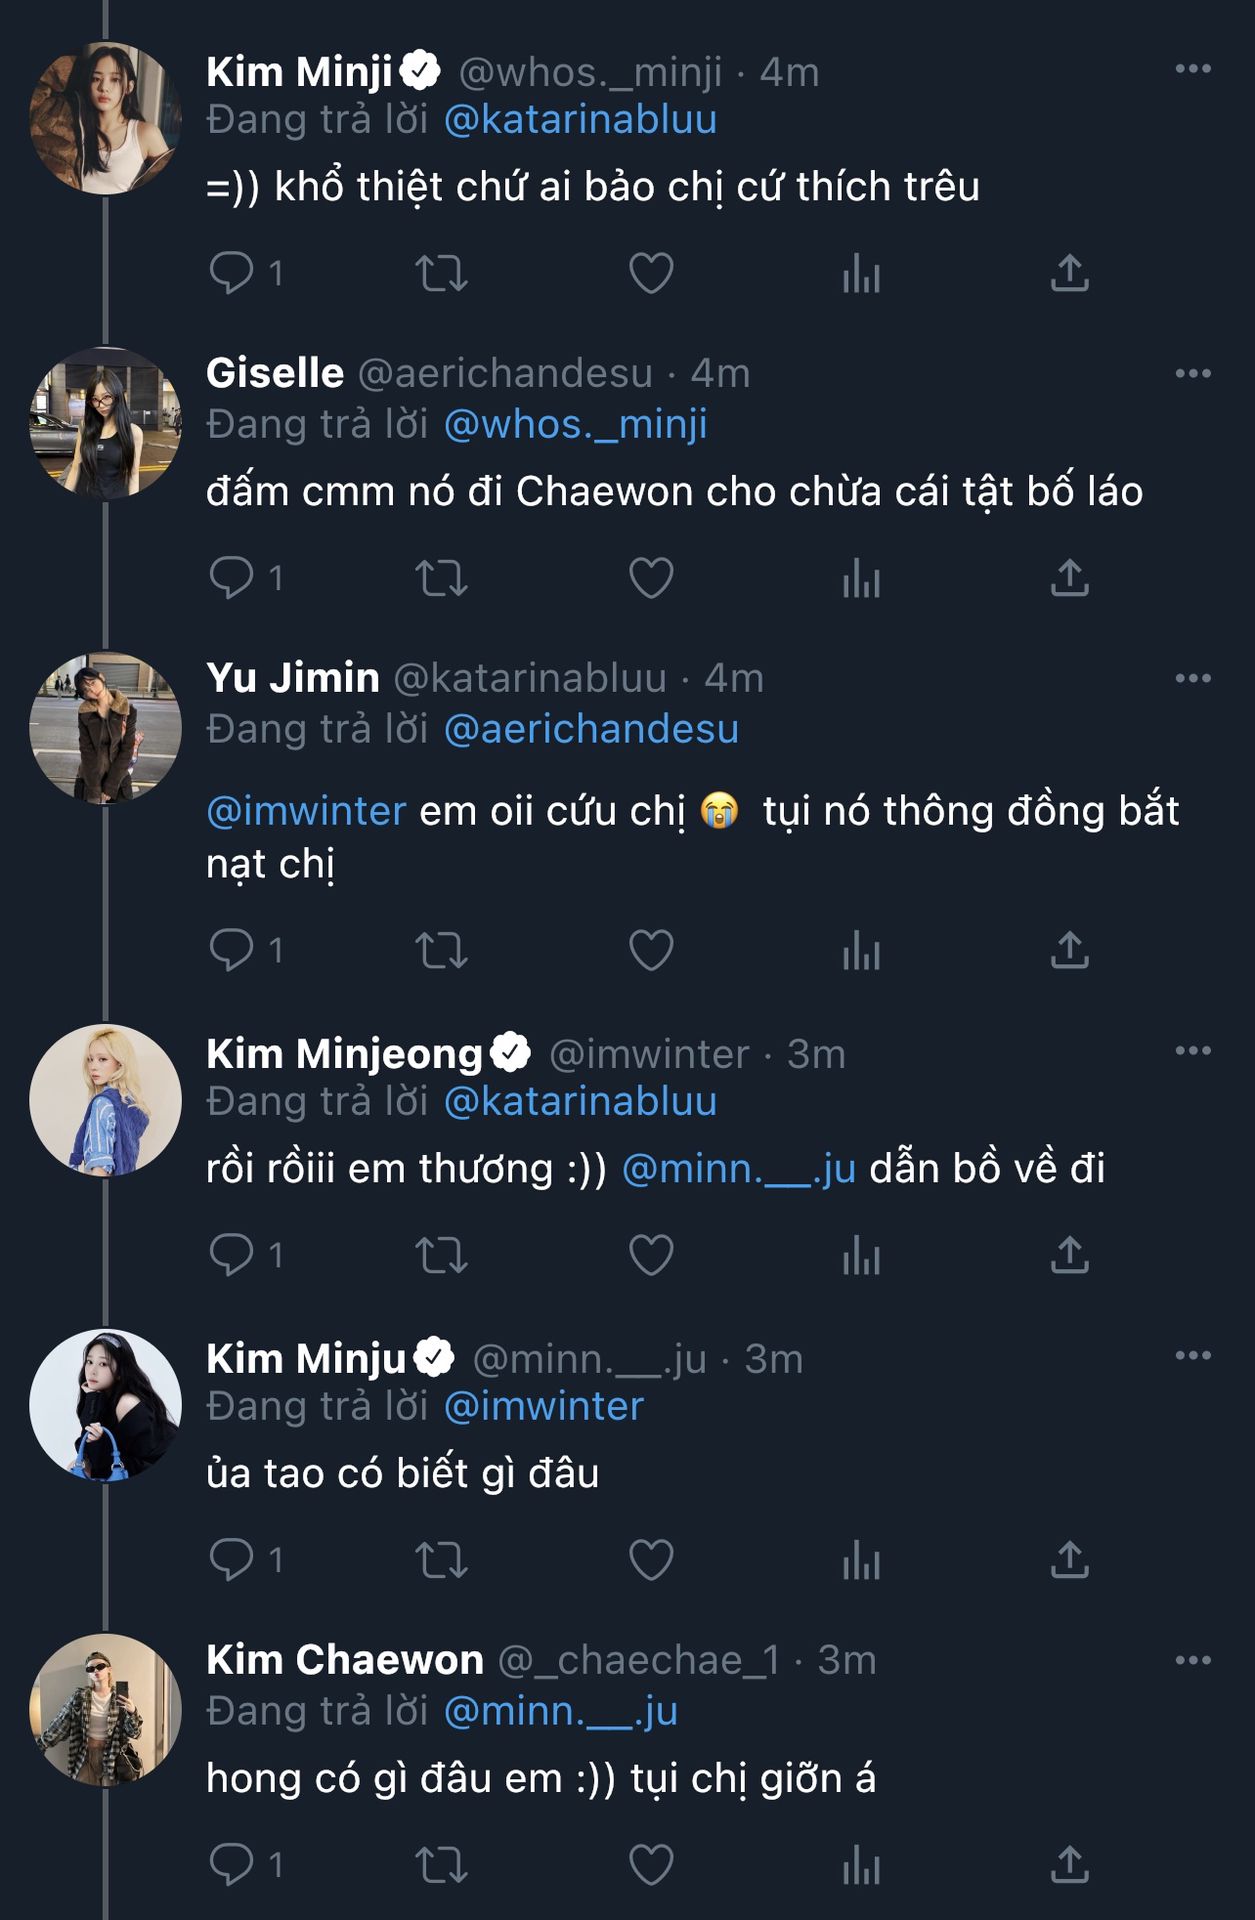
Task: Open the @imwinter mention in Yu Jimin's tweet
Action: tap(306, 811)
